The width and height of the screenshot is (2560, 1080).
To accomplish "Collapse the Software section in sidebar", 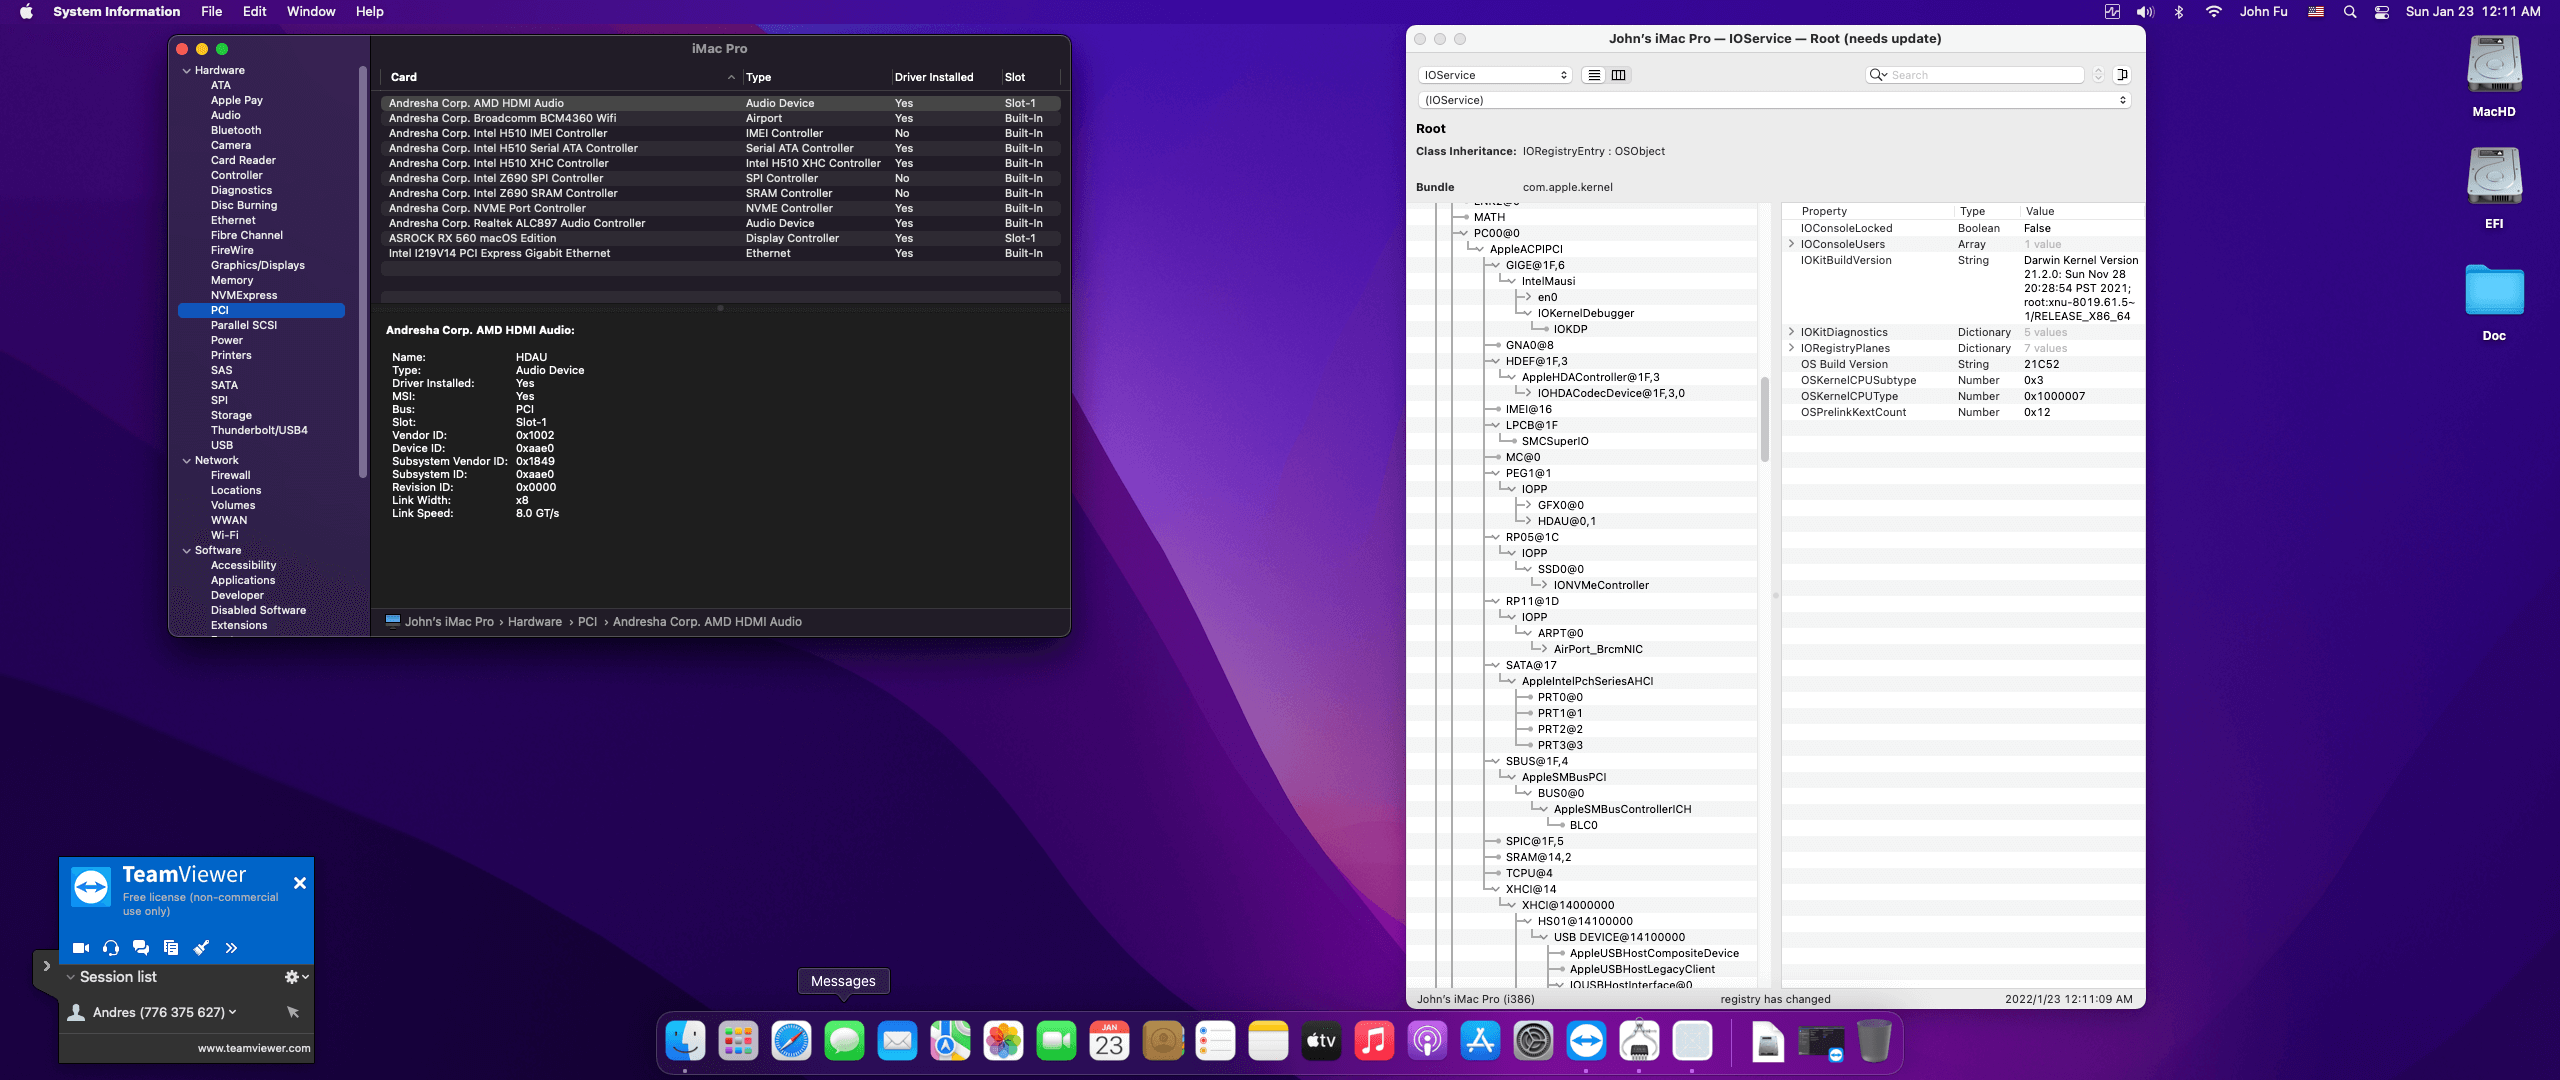I will (x=187, y=550).
